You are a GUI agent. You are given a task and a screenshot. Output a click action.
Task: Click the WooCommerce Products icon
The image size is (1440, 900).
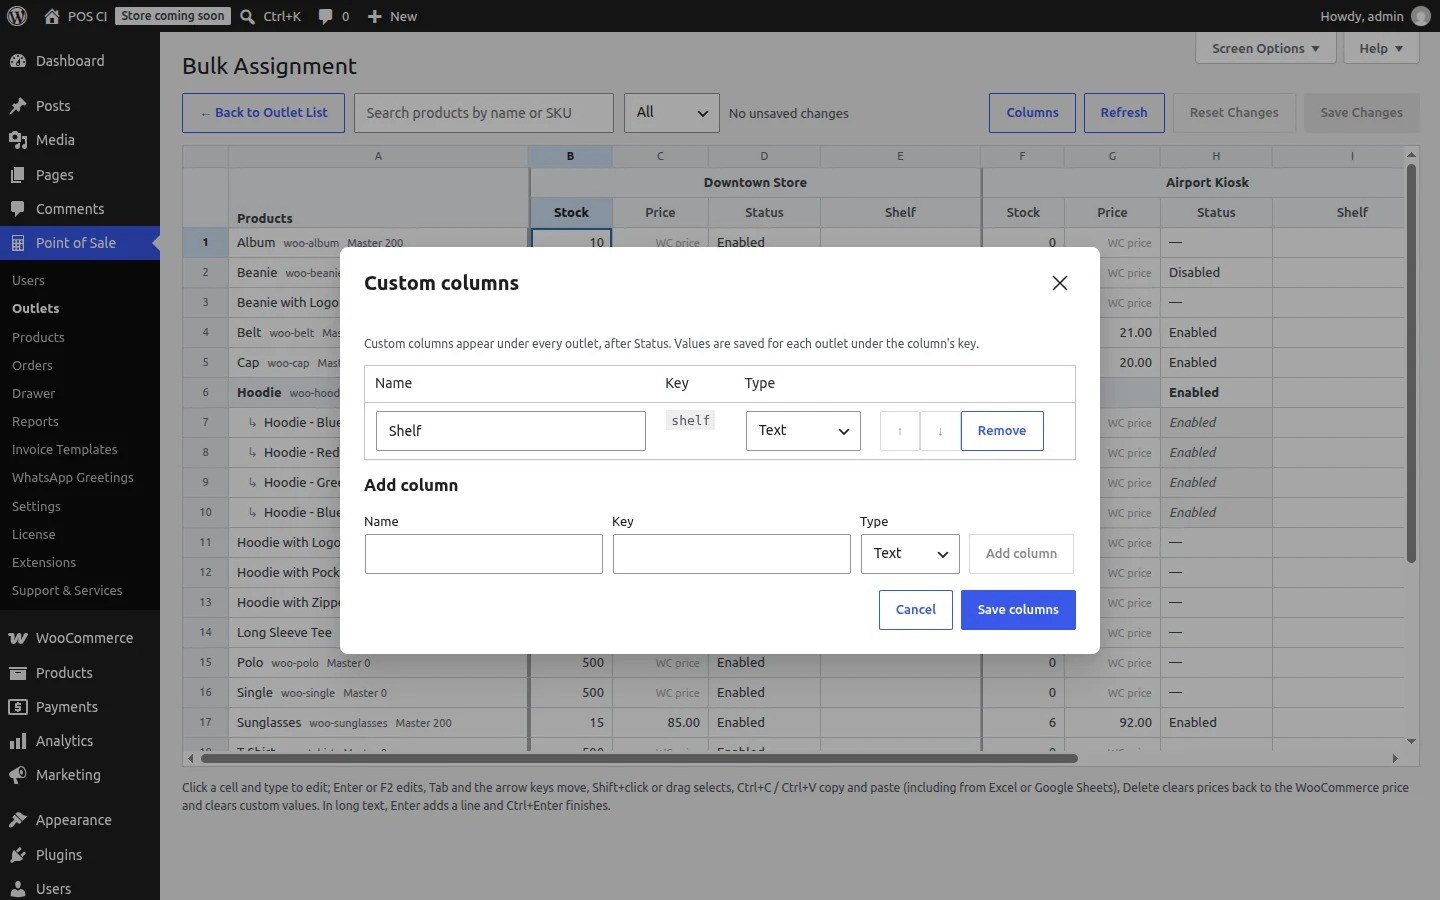[18, 673]
